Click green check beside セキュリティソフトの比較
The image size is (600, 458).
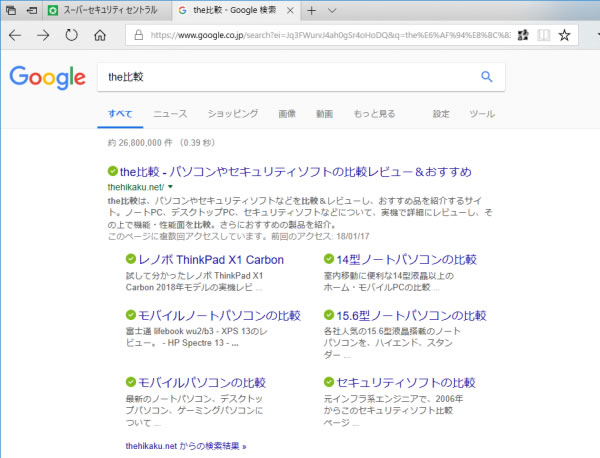click(x=329, y=382)
